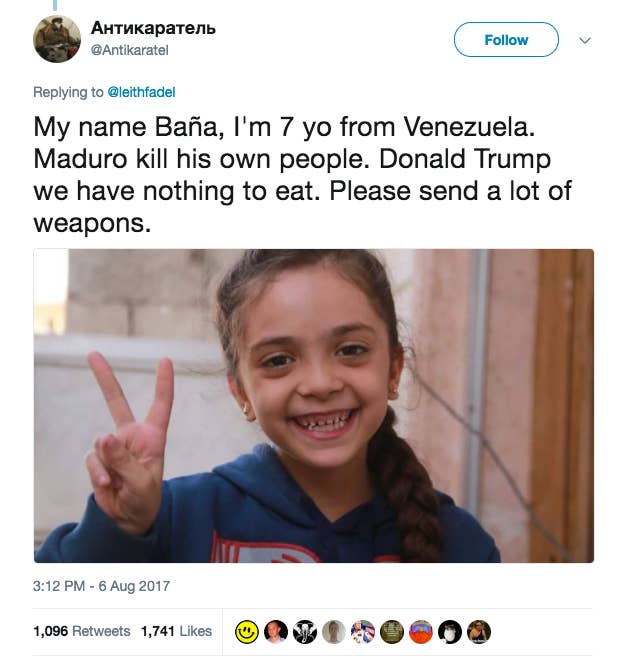Open the American flag themed avatar
628x665 pixels.
pyautogui.click(x=363, y=632)
